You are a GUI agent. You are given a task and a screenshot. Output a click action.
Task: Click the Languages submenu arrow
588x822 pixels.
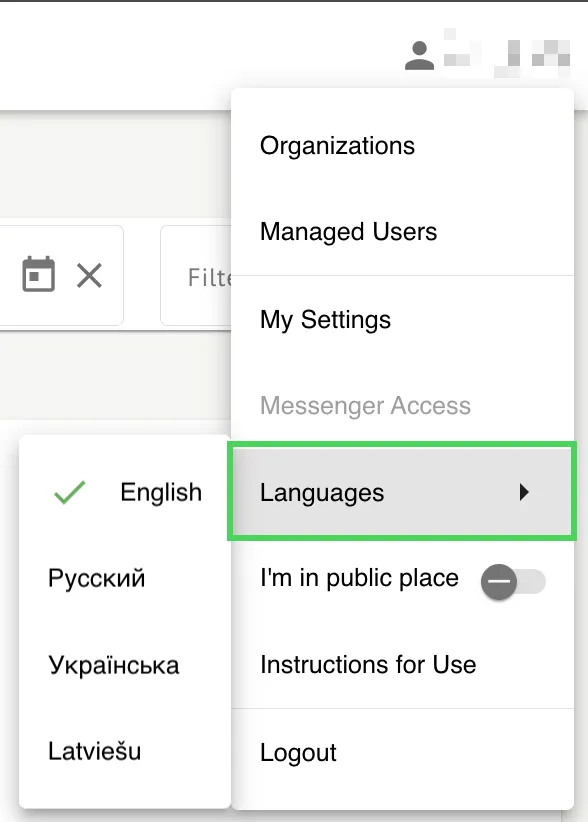[524, 492]
